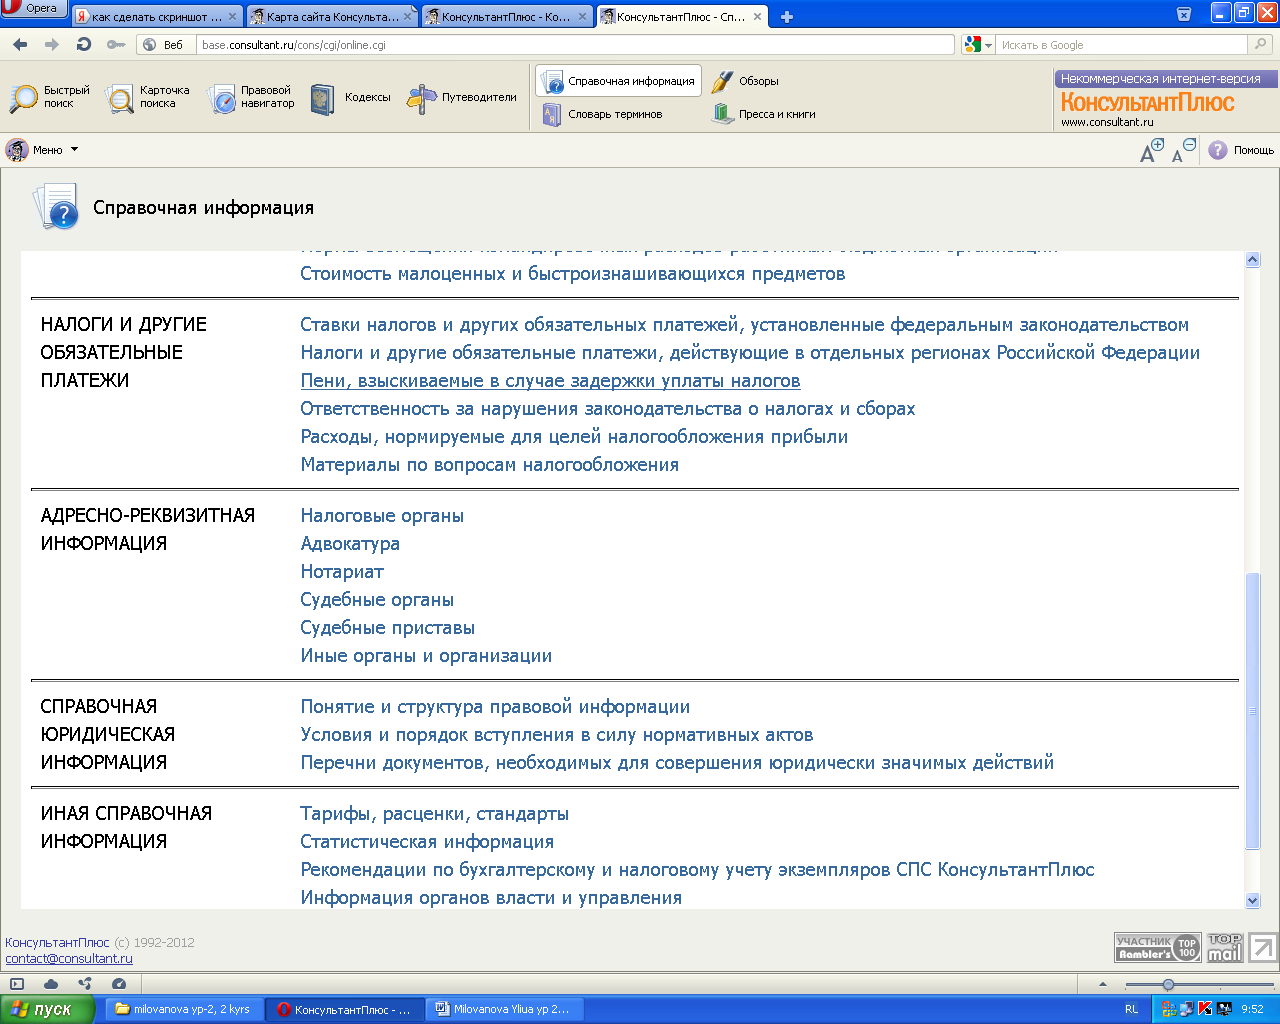Open Тарифы, расценки, стандарты link
1280x1024 pixels.
coord(435,814)
